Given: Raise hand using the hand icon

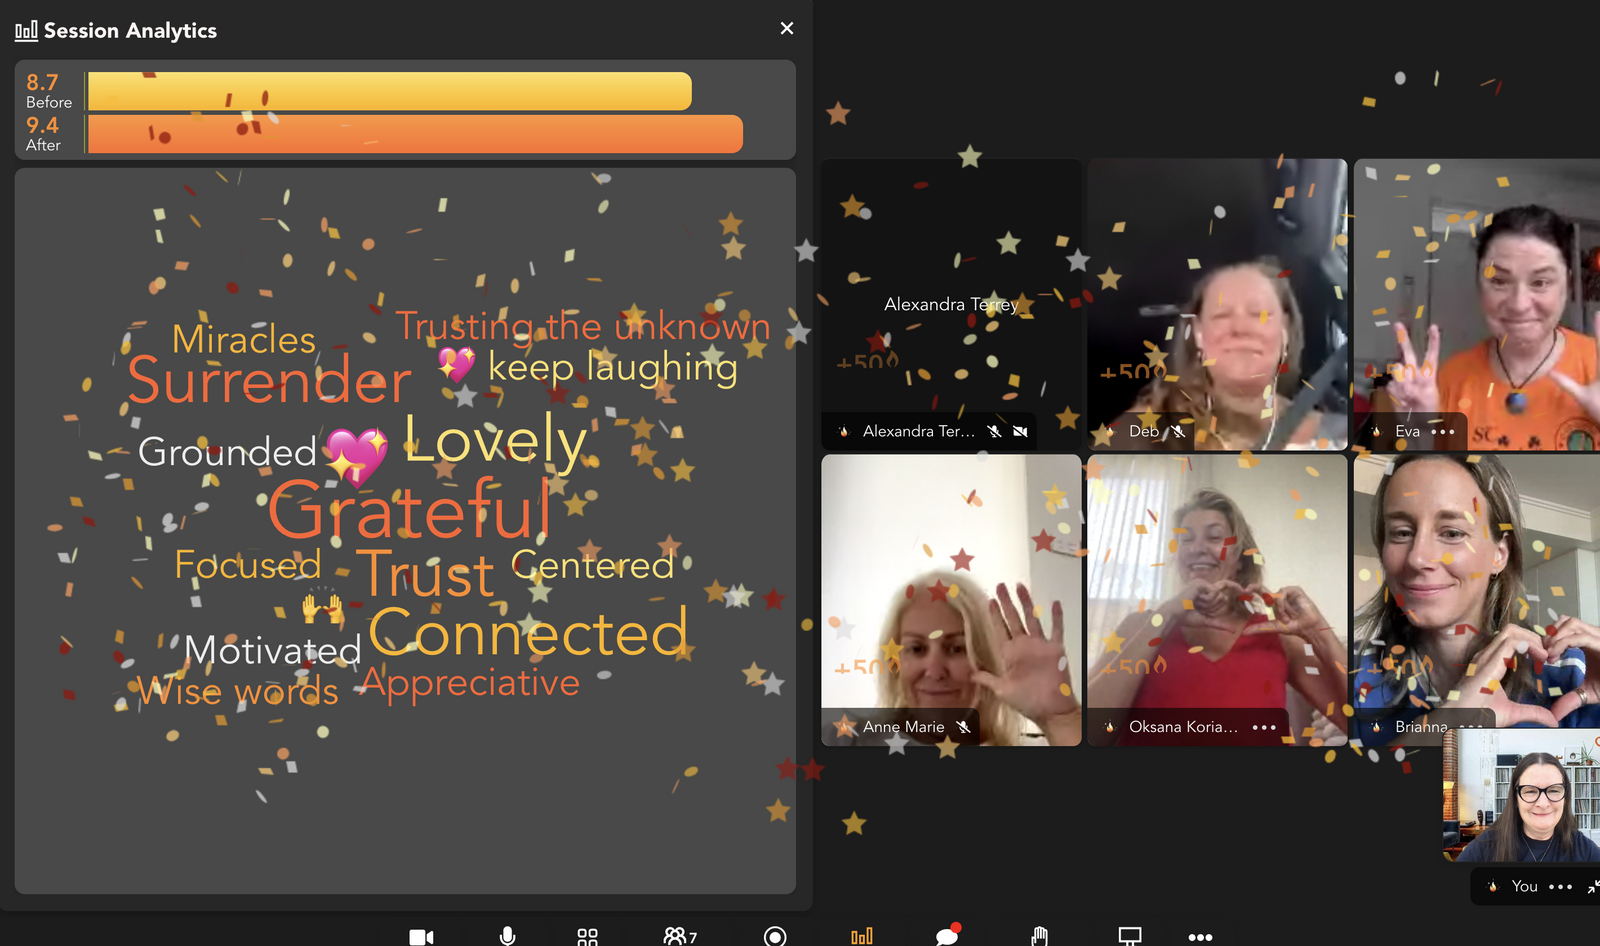Looking at the screenshot, I should click(1039, 936).
